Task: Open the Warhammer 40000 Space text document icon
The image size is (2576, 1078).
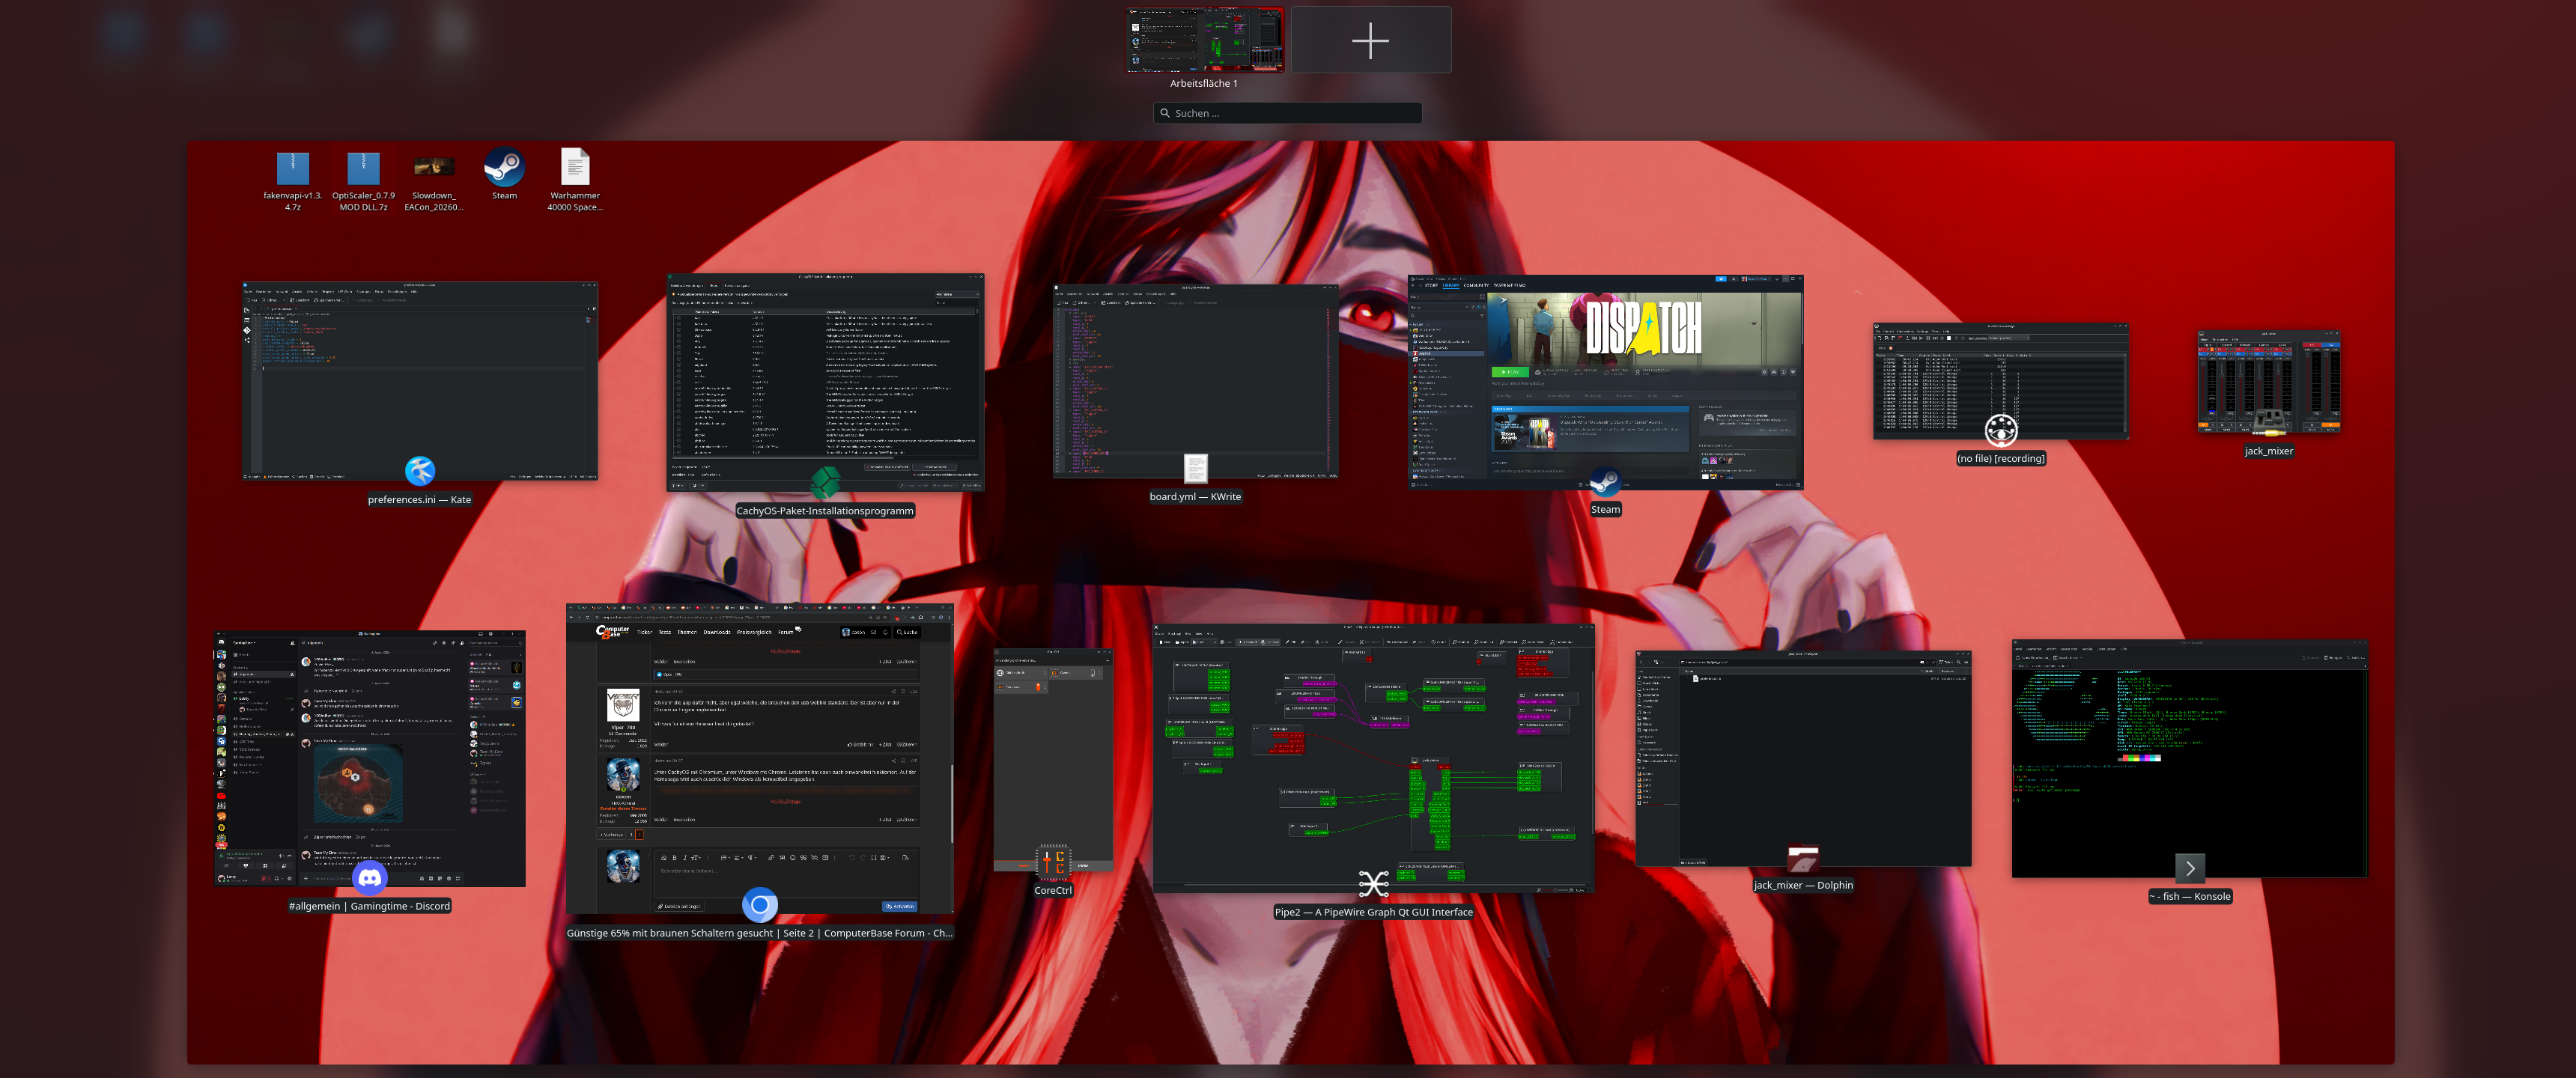Action: [x=575, y=167]
